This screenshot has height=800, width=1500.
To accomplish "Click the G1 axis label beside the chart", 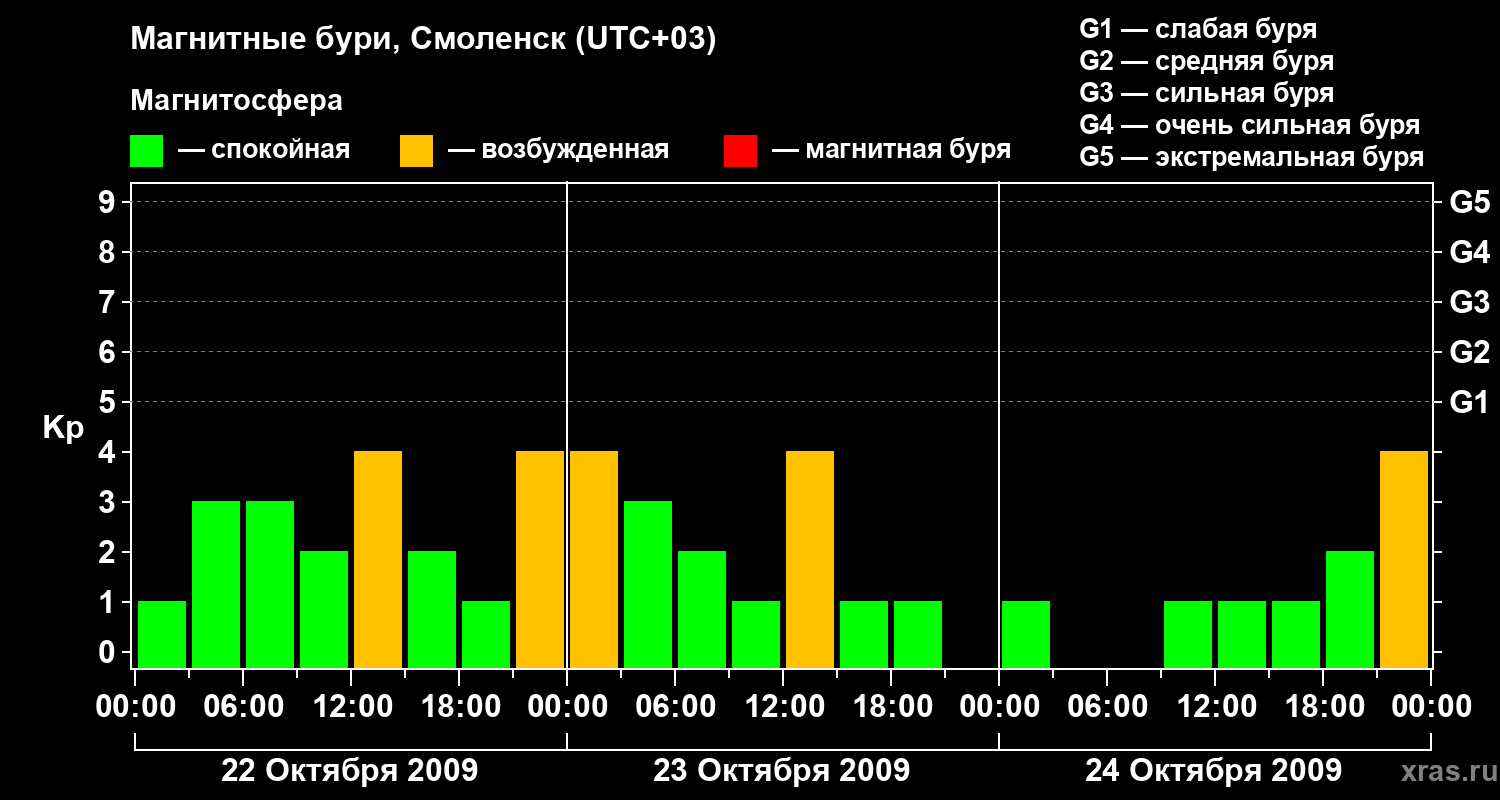I will (x=1470, y=402).
